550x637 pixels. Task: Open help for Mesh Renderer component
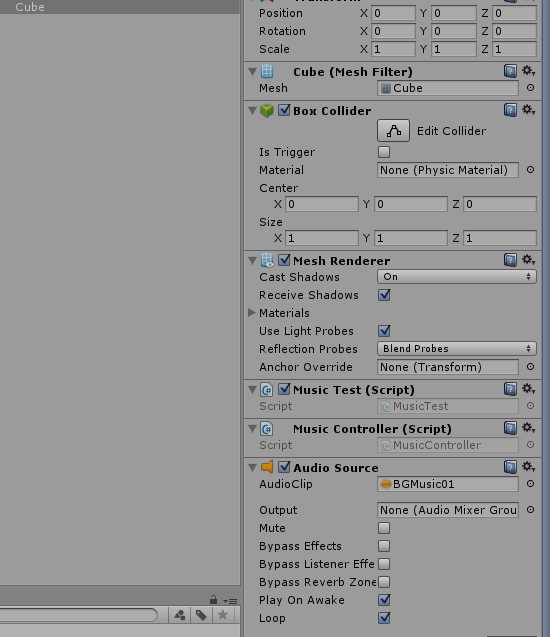[x=510, y=260]
